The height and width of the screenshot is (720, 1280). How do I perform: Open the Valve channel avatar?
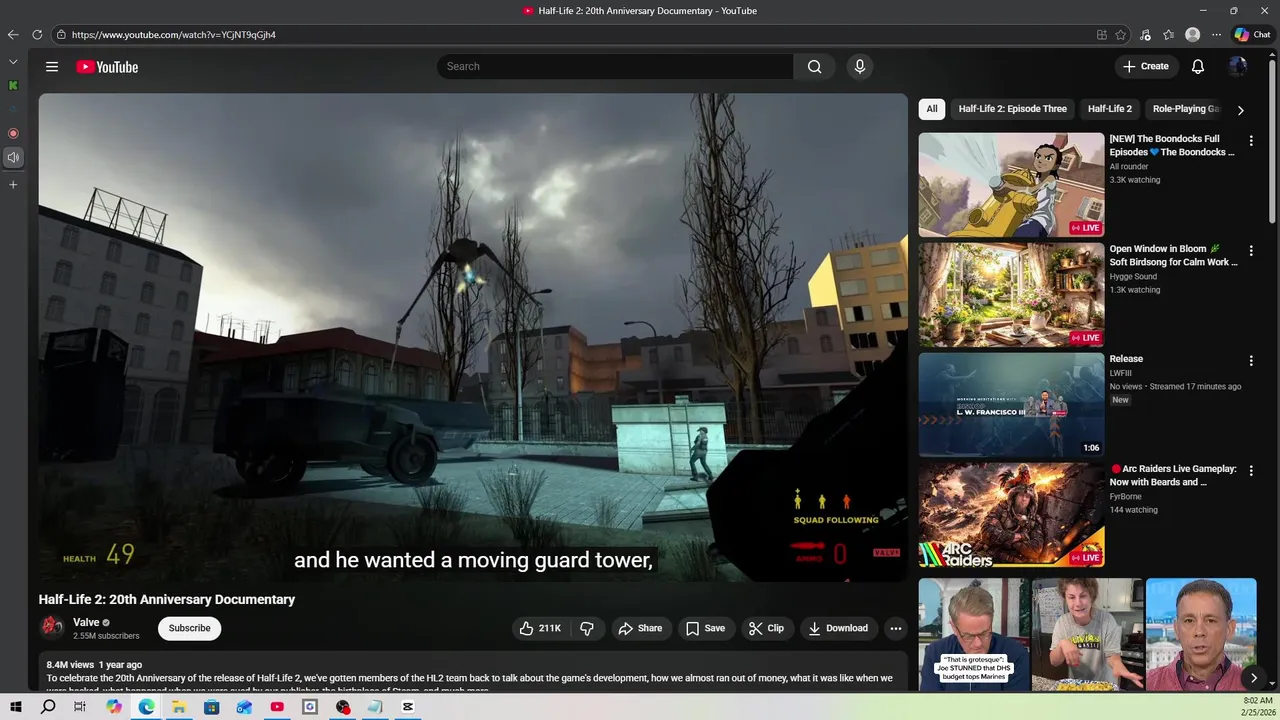pyautogui.click(x=52, y=628)
